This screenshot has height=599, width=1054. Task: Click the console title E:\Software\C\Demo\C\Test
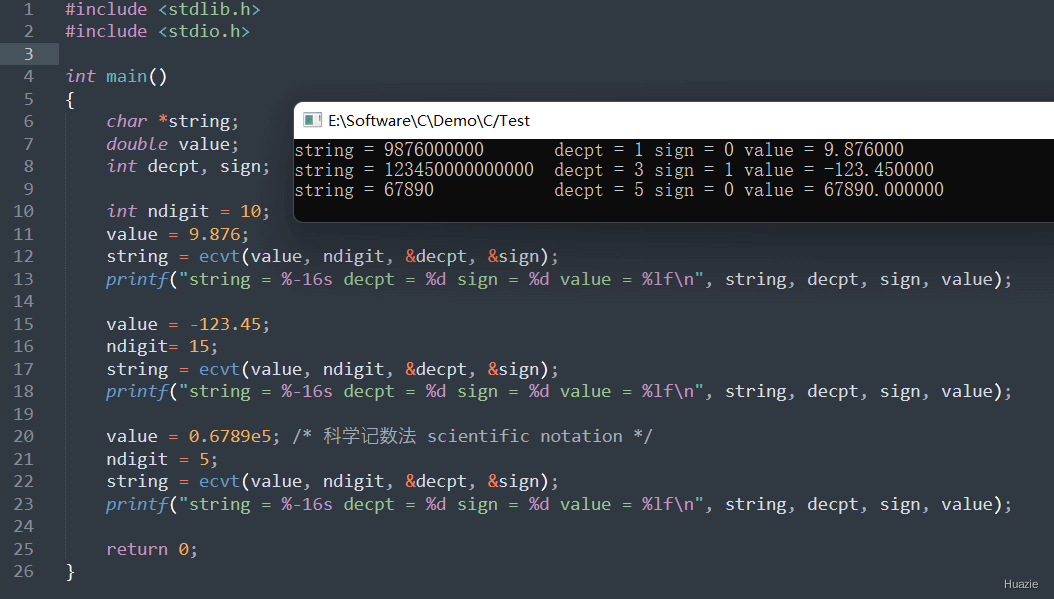click(x=429, y=120)
